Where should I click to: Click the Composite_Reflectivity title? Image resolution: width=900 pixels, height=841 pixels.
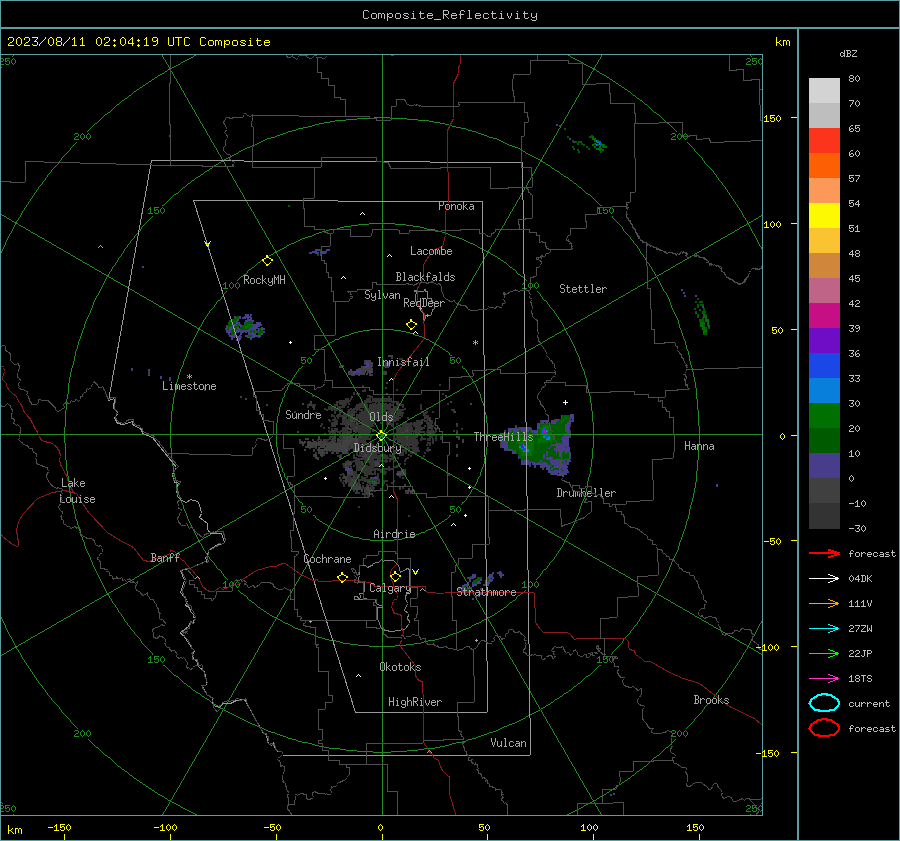[x=450, y=15]
